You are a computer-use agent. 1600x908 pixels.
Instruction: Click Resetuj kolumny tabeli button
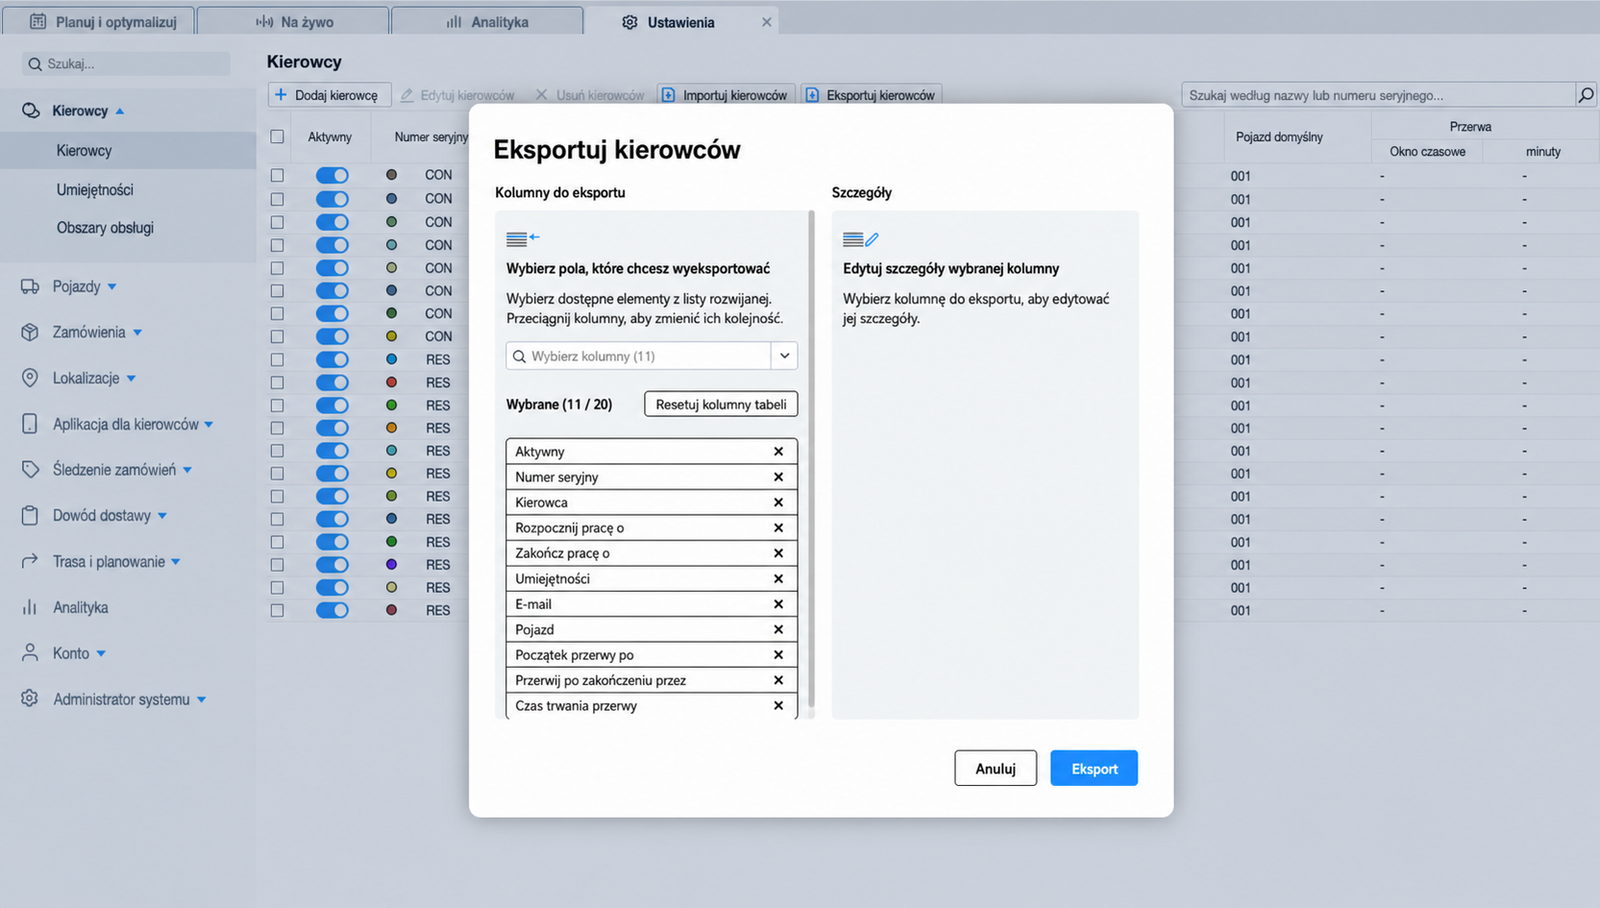pos(721,404)
